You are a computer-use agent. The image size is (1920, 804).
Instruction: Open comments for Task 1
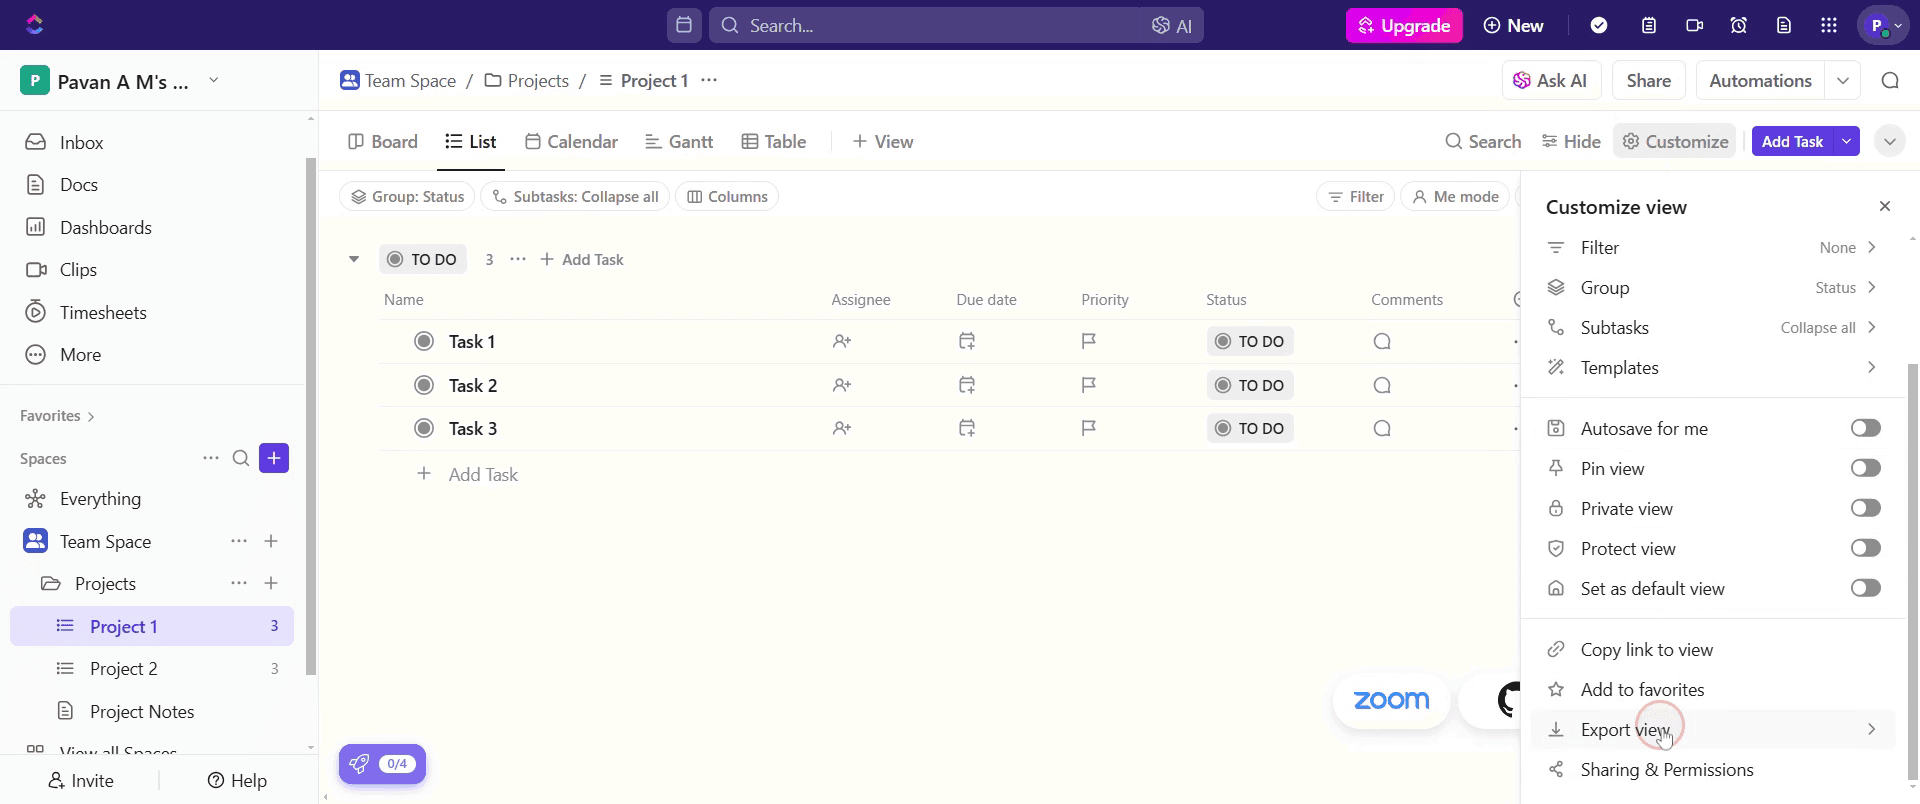click(x=1382, y=341)
